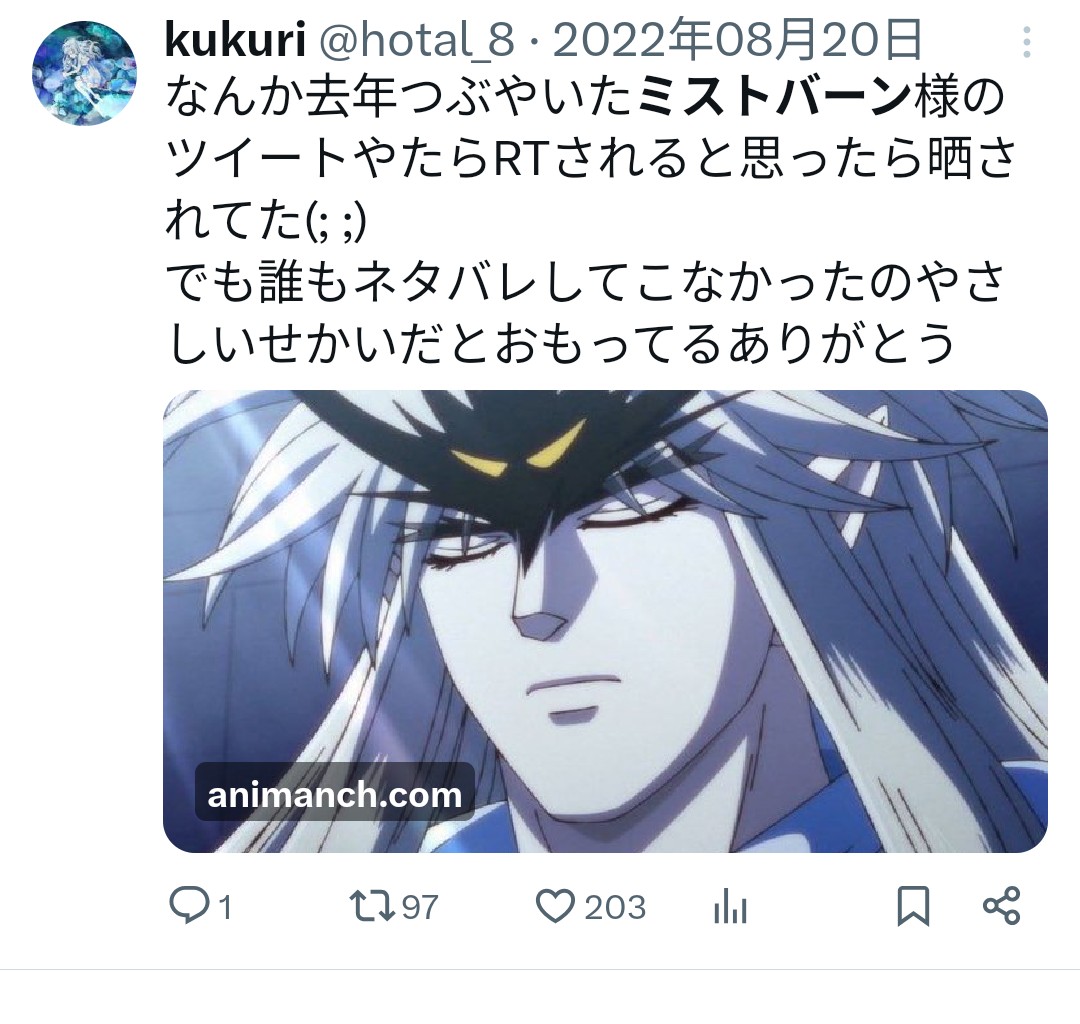Open the anime character link preview image
Image resolution: width=1080 pixels, height=1024 pixels.
pyautogui.click(x=605, y=621)
